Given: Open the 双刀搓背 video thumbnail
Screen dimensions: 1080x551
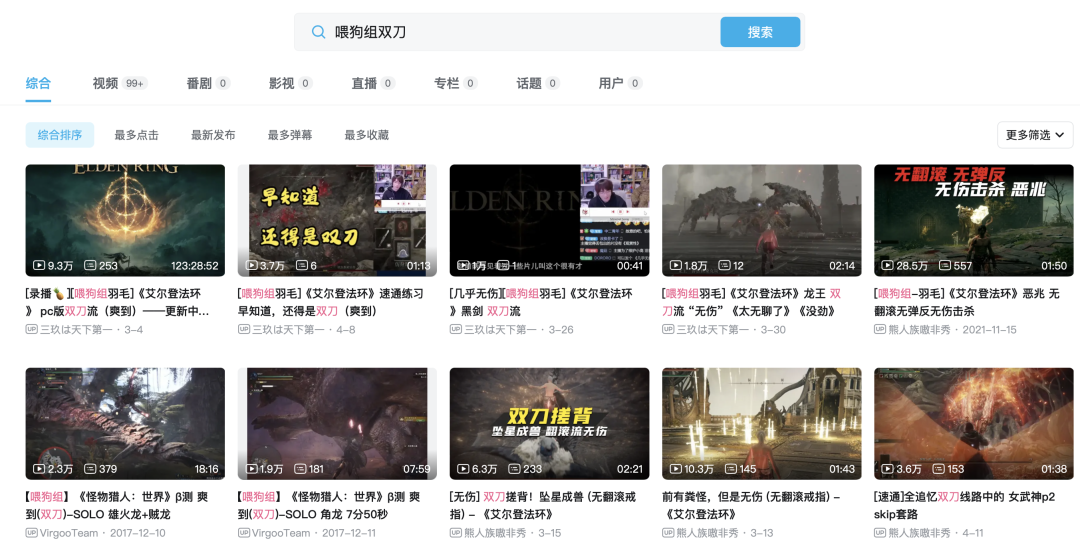Looking at the screenshot, I should pyautogui.click(x=550, y=424).
